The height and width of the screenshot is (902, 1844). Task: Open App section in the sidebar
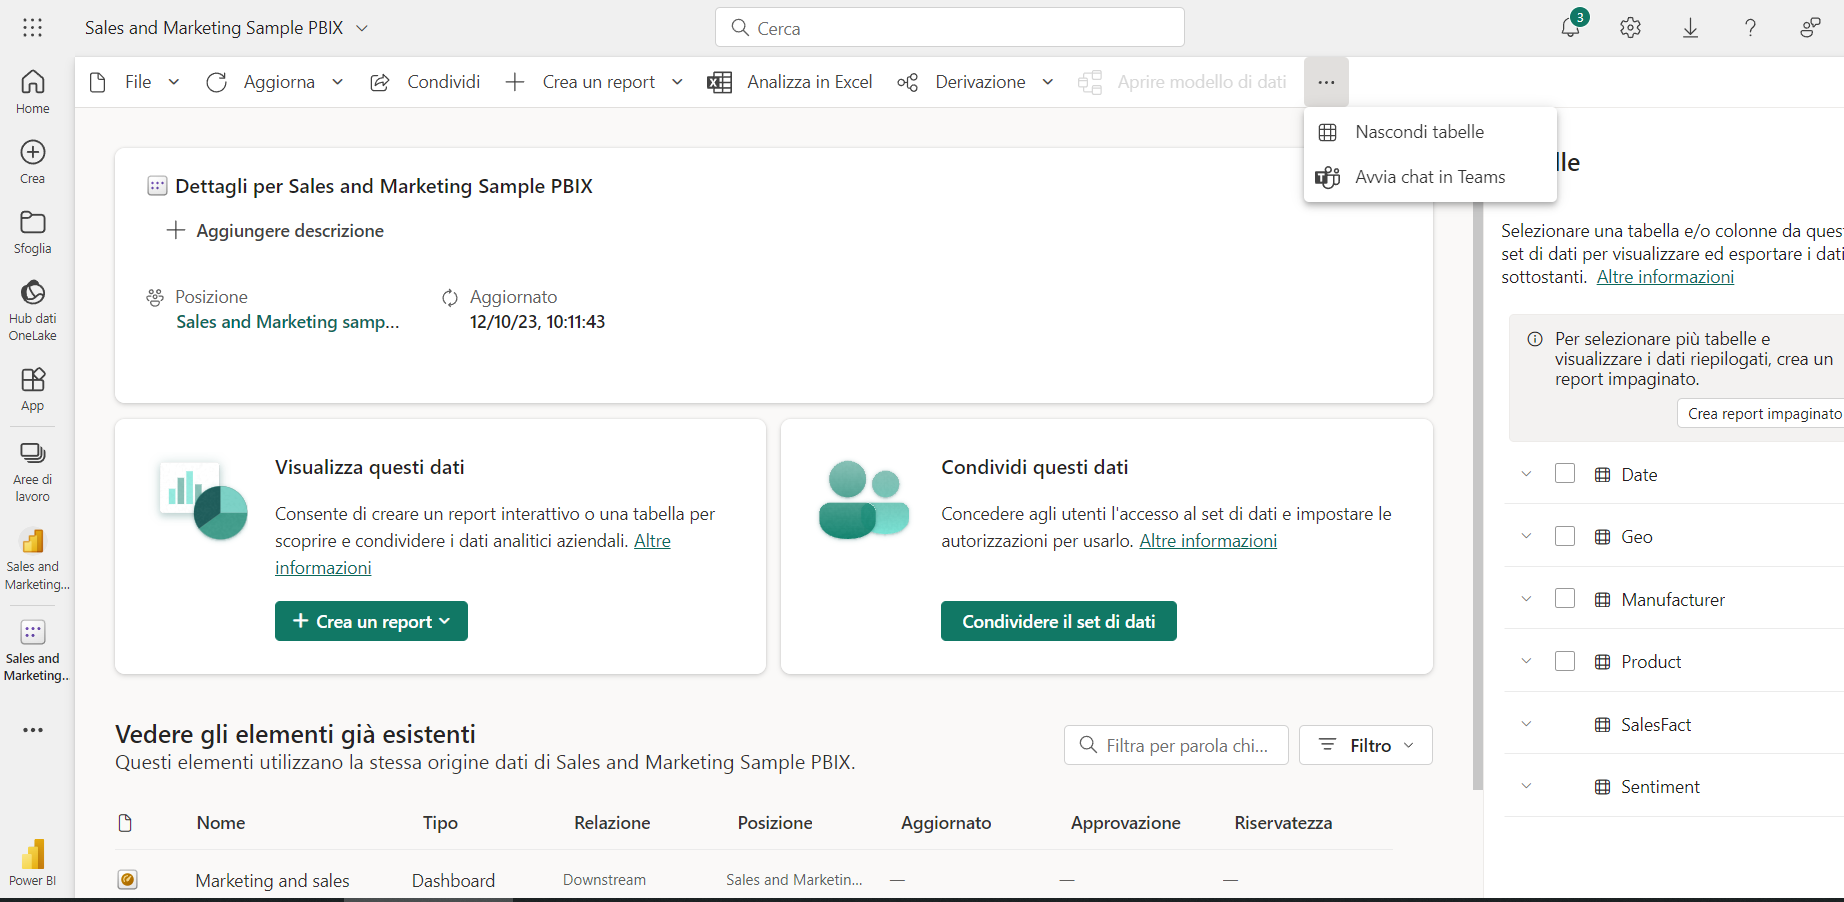point(32,389)
